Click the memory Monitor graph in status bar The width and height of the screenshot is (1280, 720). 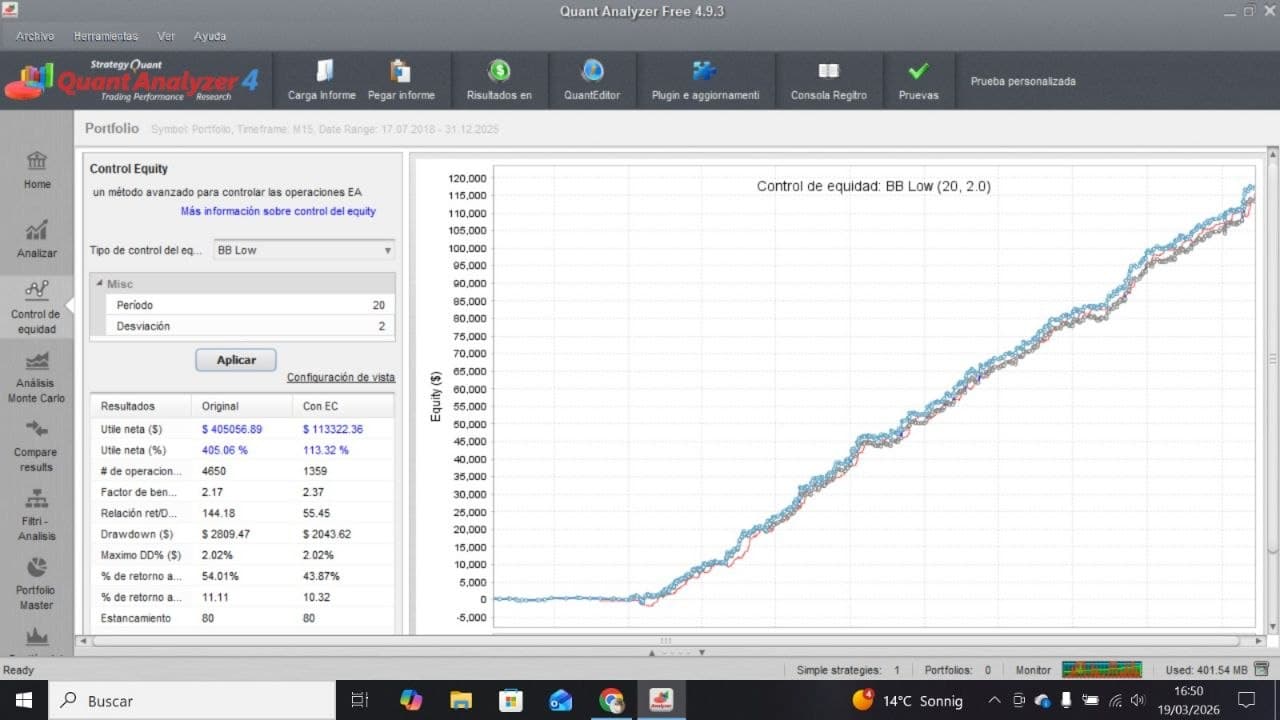pos(1101,670)
